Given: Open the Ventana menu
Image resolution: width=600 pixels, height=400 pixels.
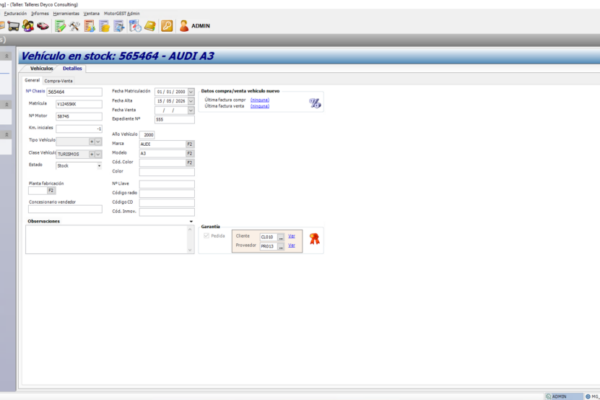Looking at the screenshot, I should (x=91, y=13).
